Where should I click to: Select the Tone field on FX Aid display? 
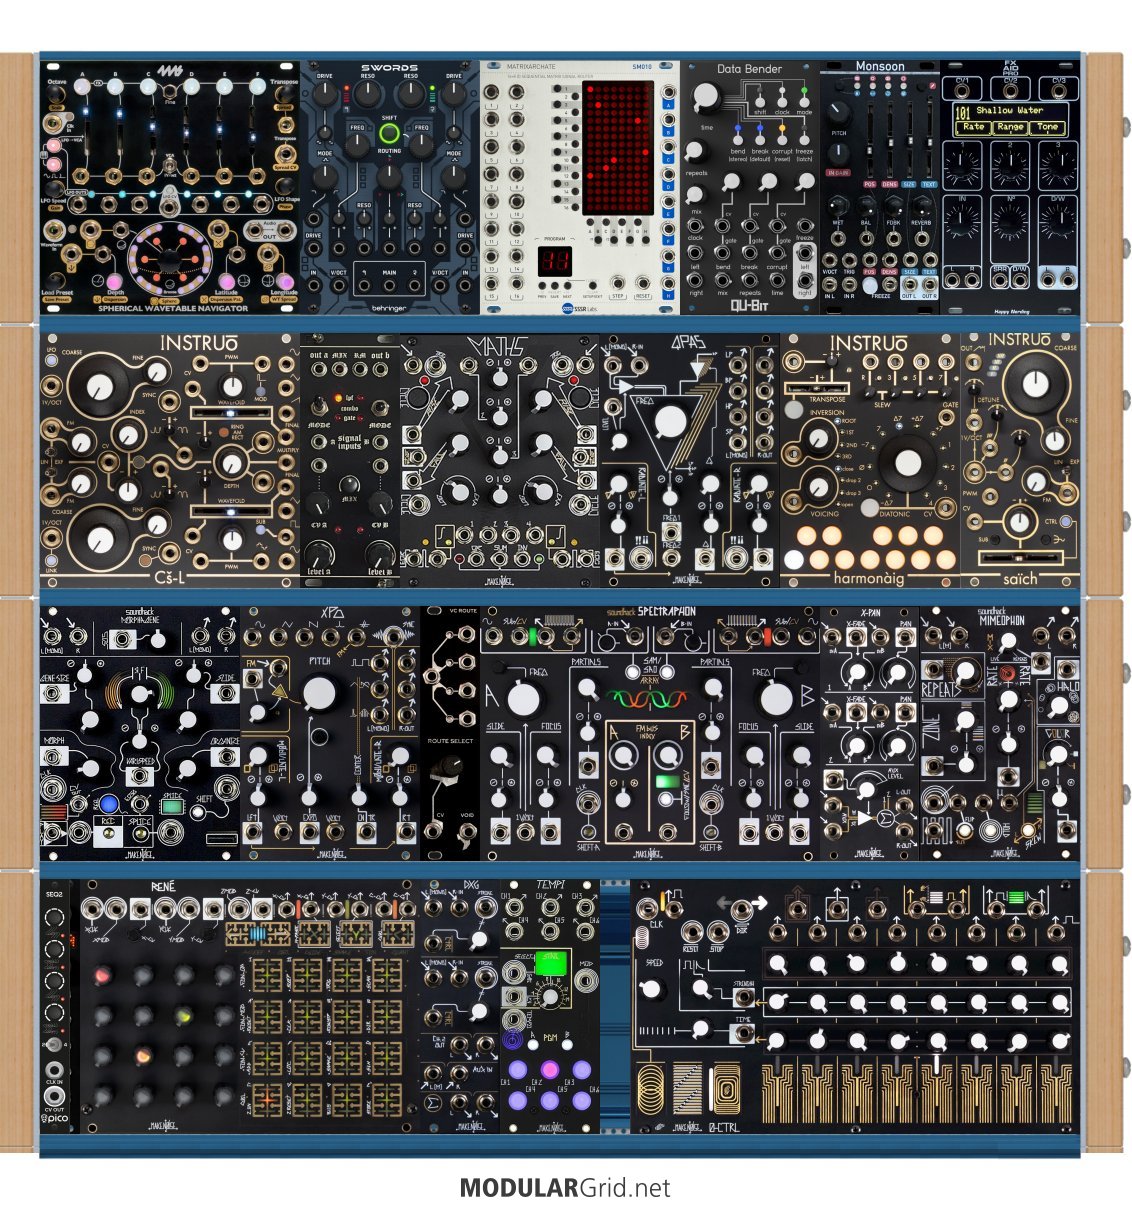(1047, 127)
